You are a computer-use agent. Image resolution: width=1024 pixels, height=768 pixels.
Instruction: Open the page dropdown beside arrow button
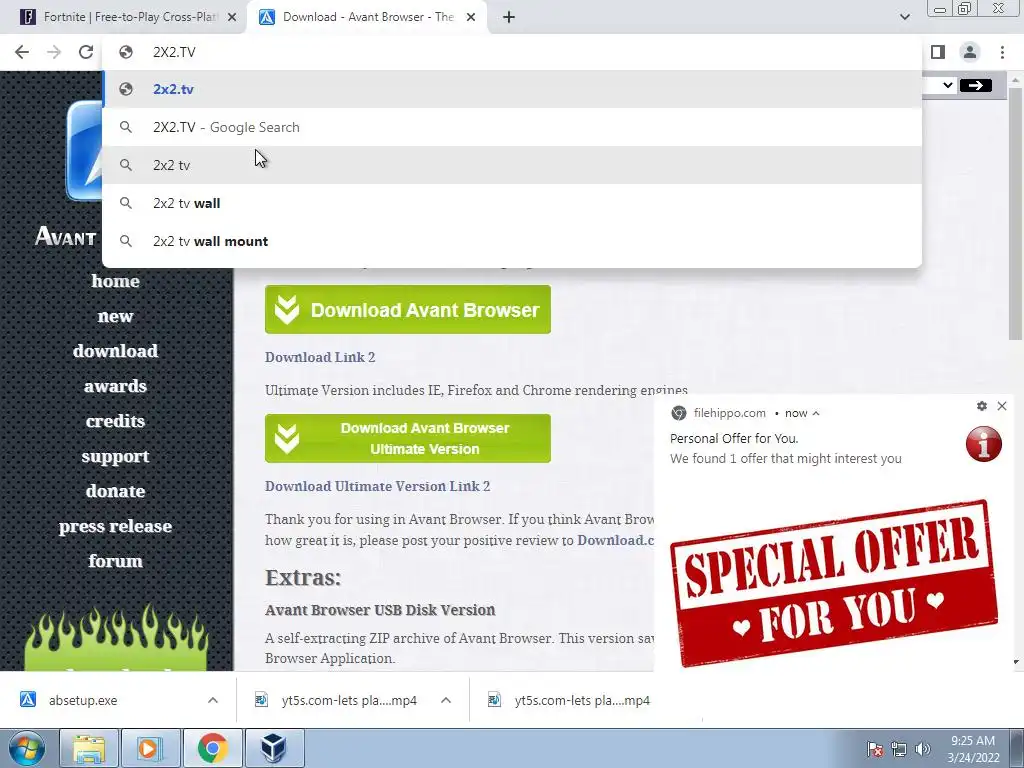(x=947, y=86)
